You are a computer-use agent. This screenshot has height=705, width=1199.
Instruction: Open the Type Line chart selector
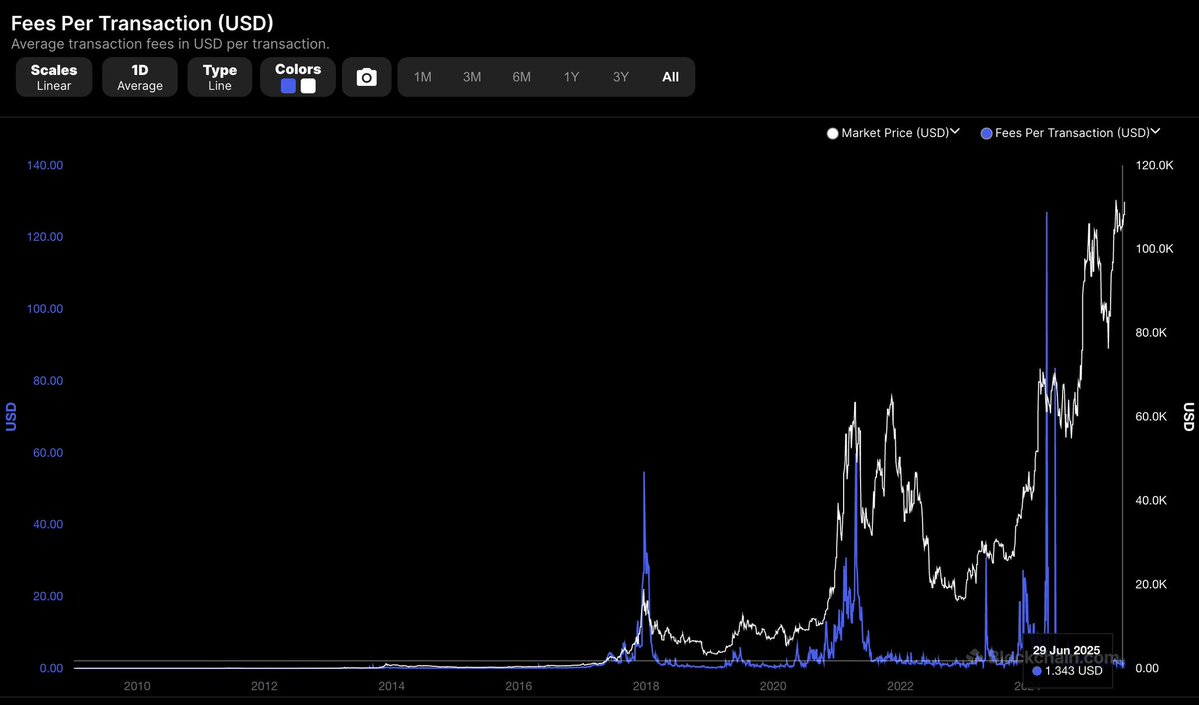tap(220, 77)
